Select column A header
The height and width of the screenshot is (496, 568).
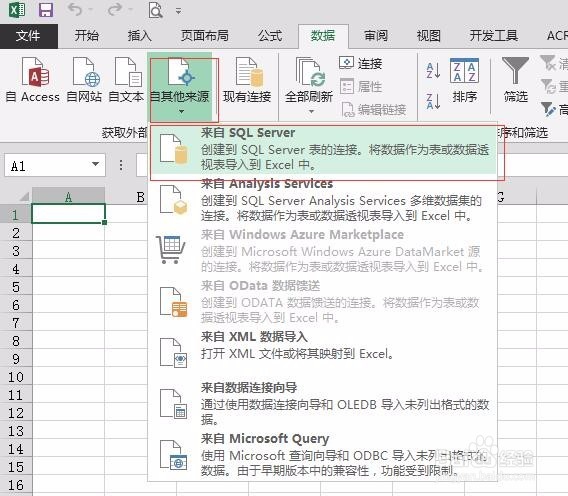click(68, 197)
